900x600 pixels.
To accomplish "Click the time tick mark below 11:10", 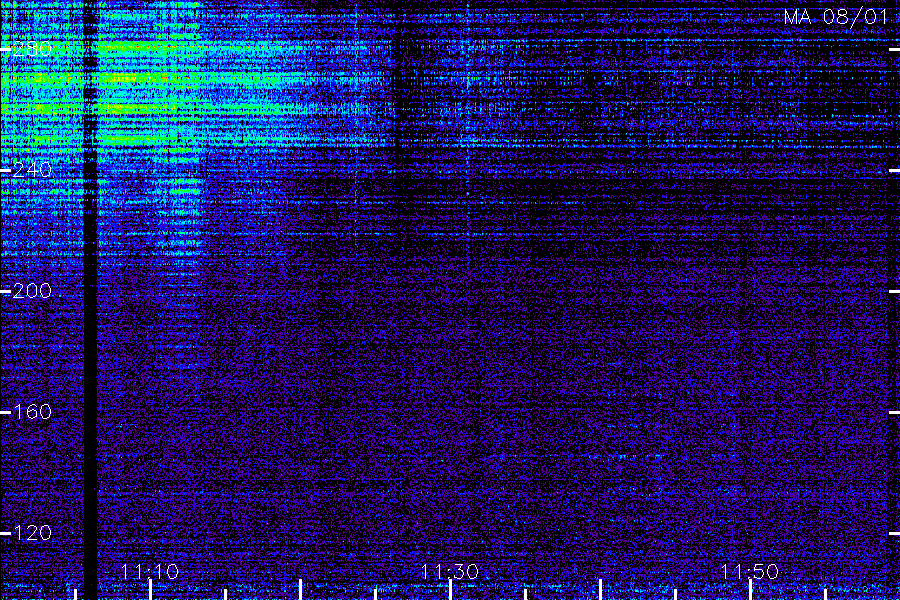I will 150,590.
